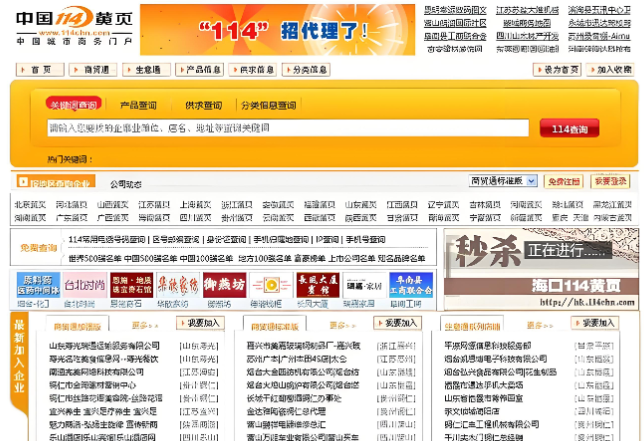Screen dimensions: 644x441
Task: Open the 黑龙江黄页 province link
Action: point(612,204)
